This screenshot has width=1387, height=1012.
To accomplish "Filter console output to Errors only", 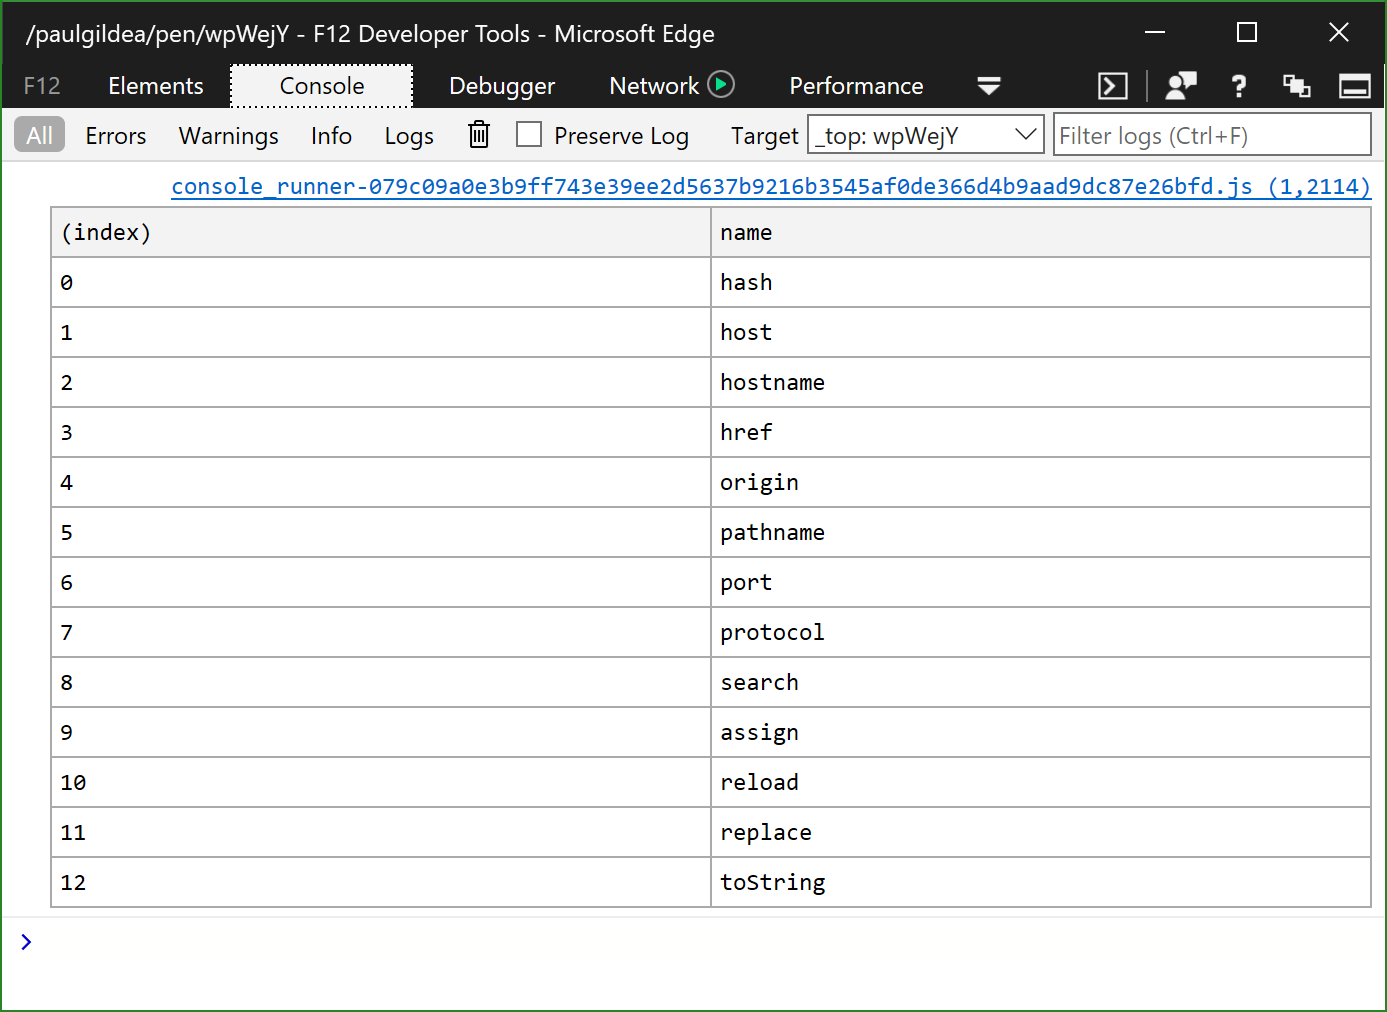I will [x=115, y=135].
